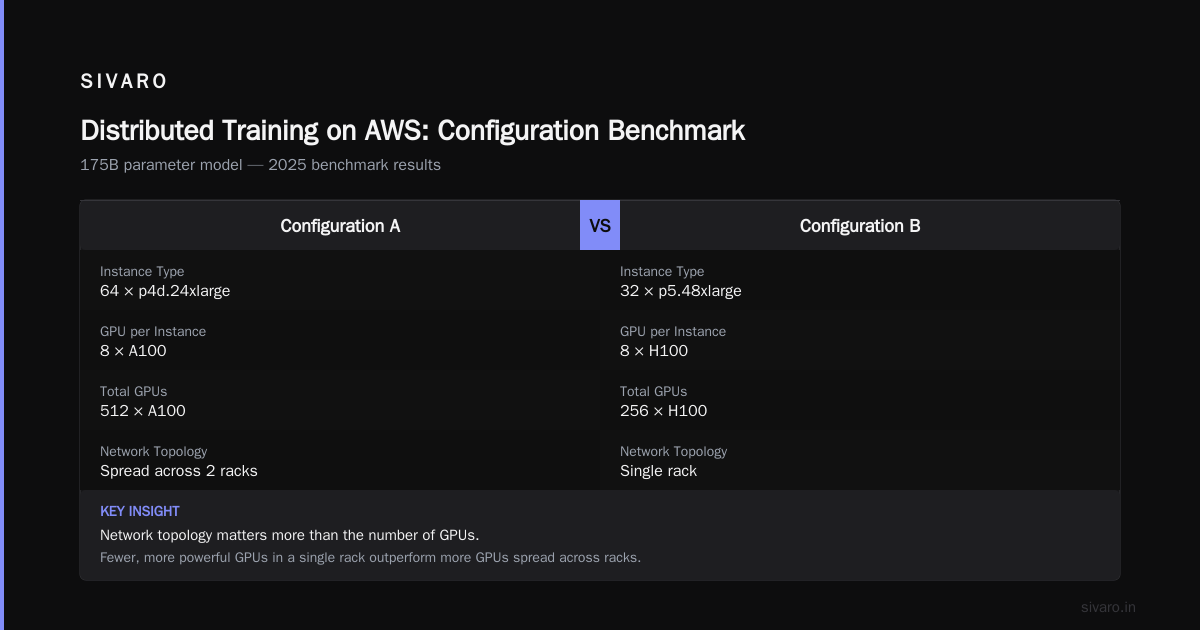Click the Instance Type label under Configuration B
1200x630 pixels.
[x=662, y=271]
